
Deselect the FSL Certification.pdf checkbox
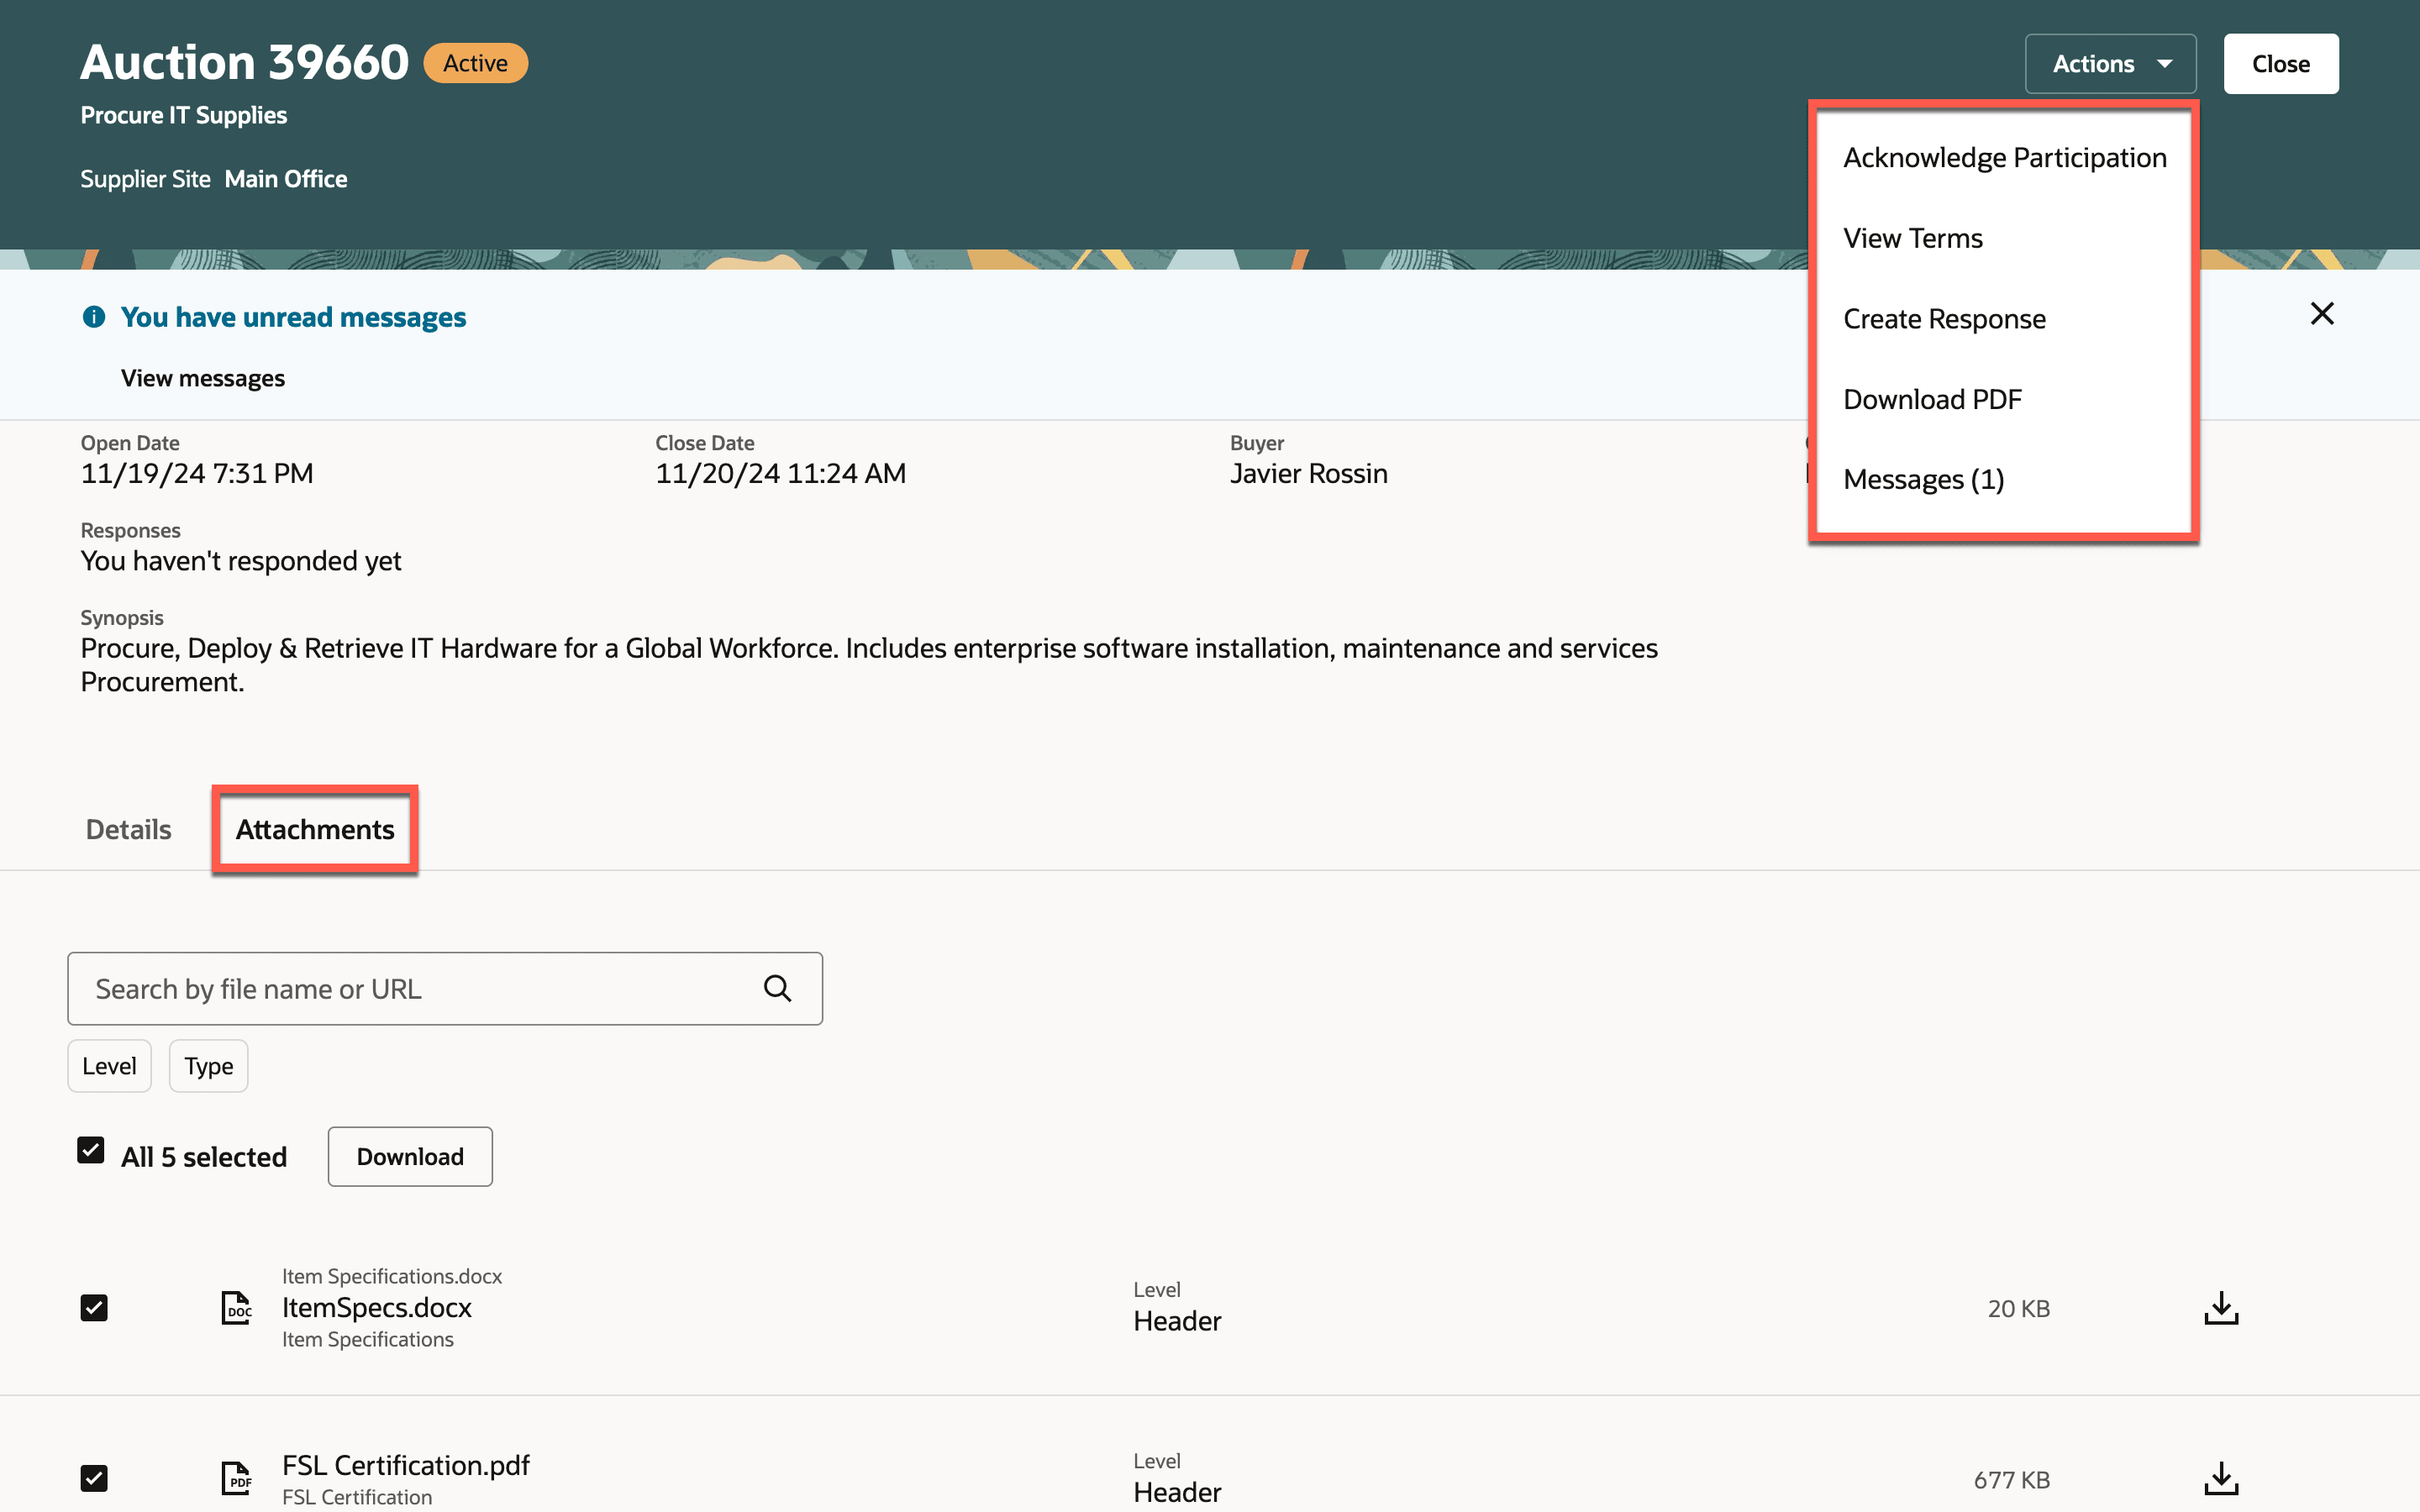point(94,1478)
